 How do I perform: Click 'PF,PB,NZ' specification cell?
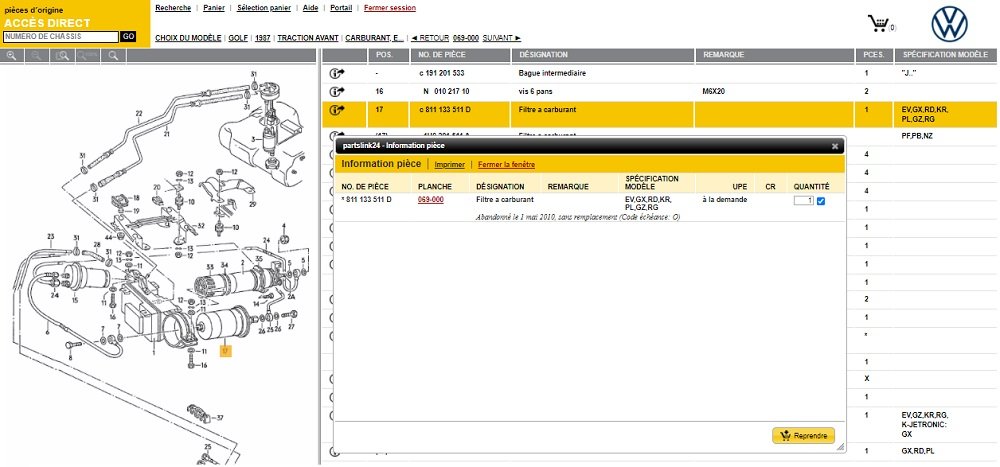[917, 136]
